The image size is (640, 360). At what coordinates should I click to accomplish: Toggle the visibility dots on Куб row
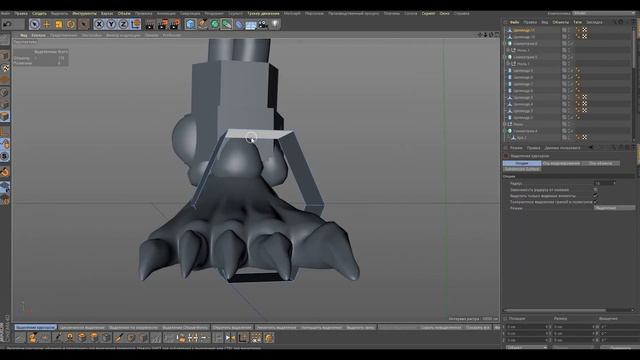point(569,138)
